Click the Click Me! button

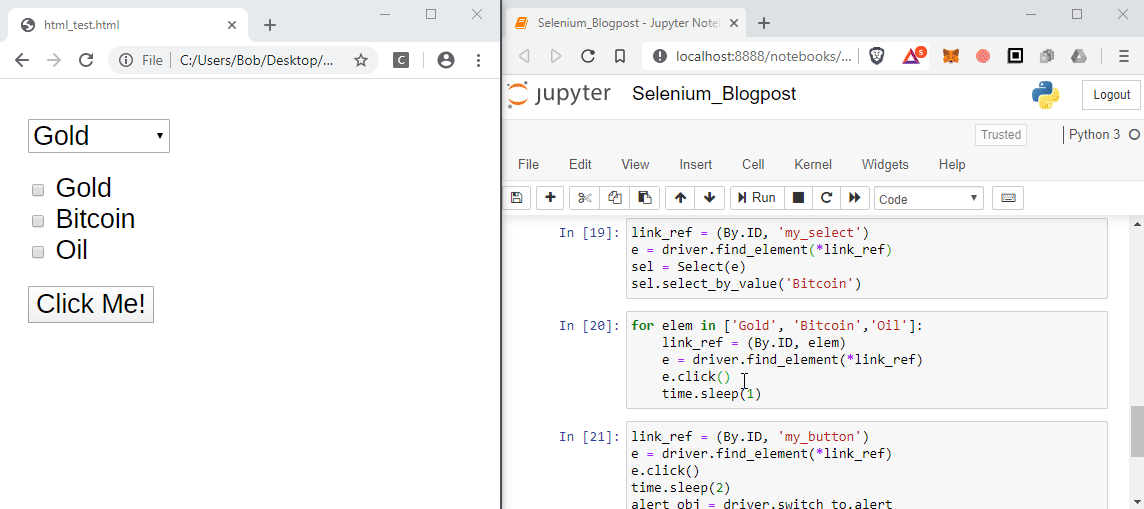tap(90, 304)
